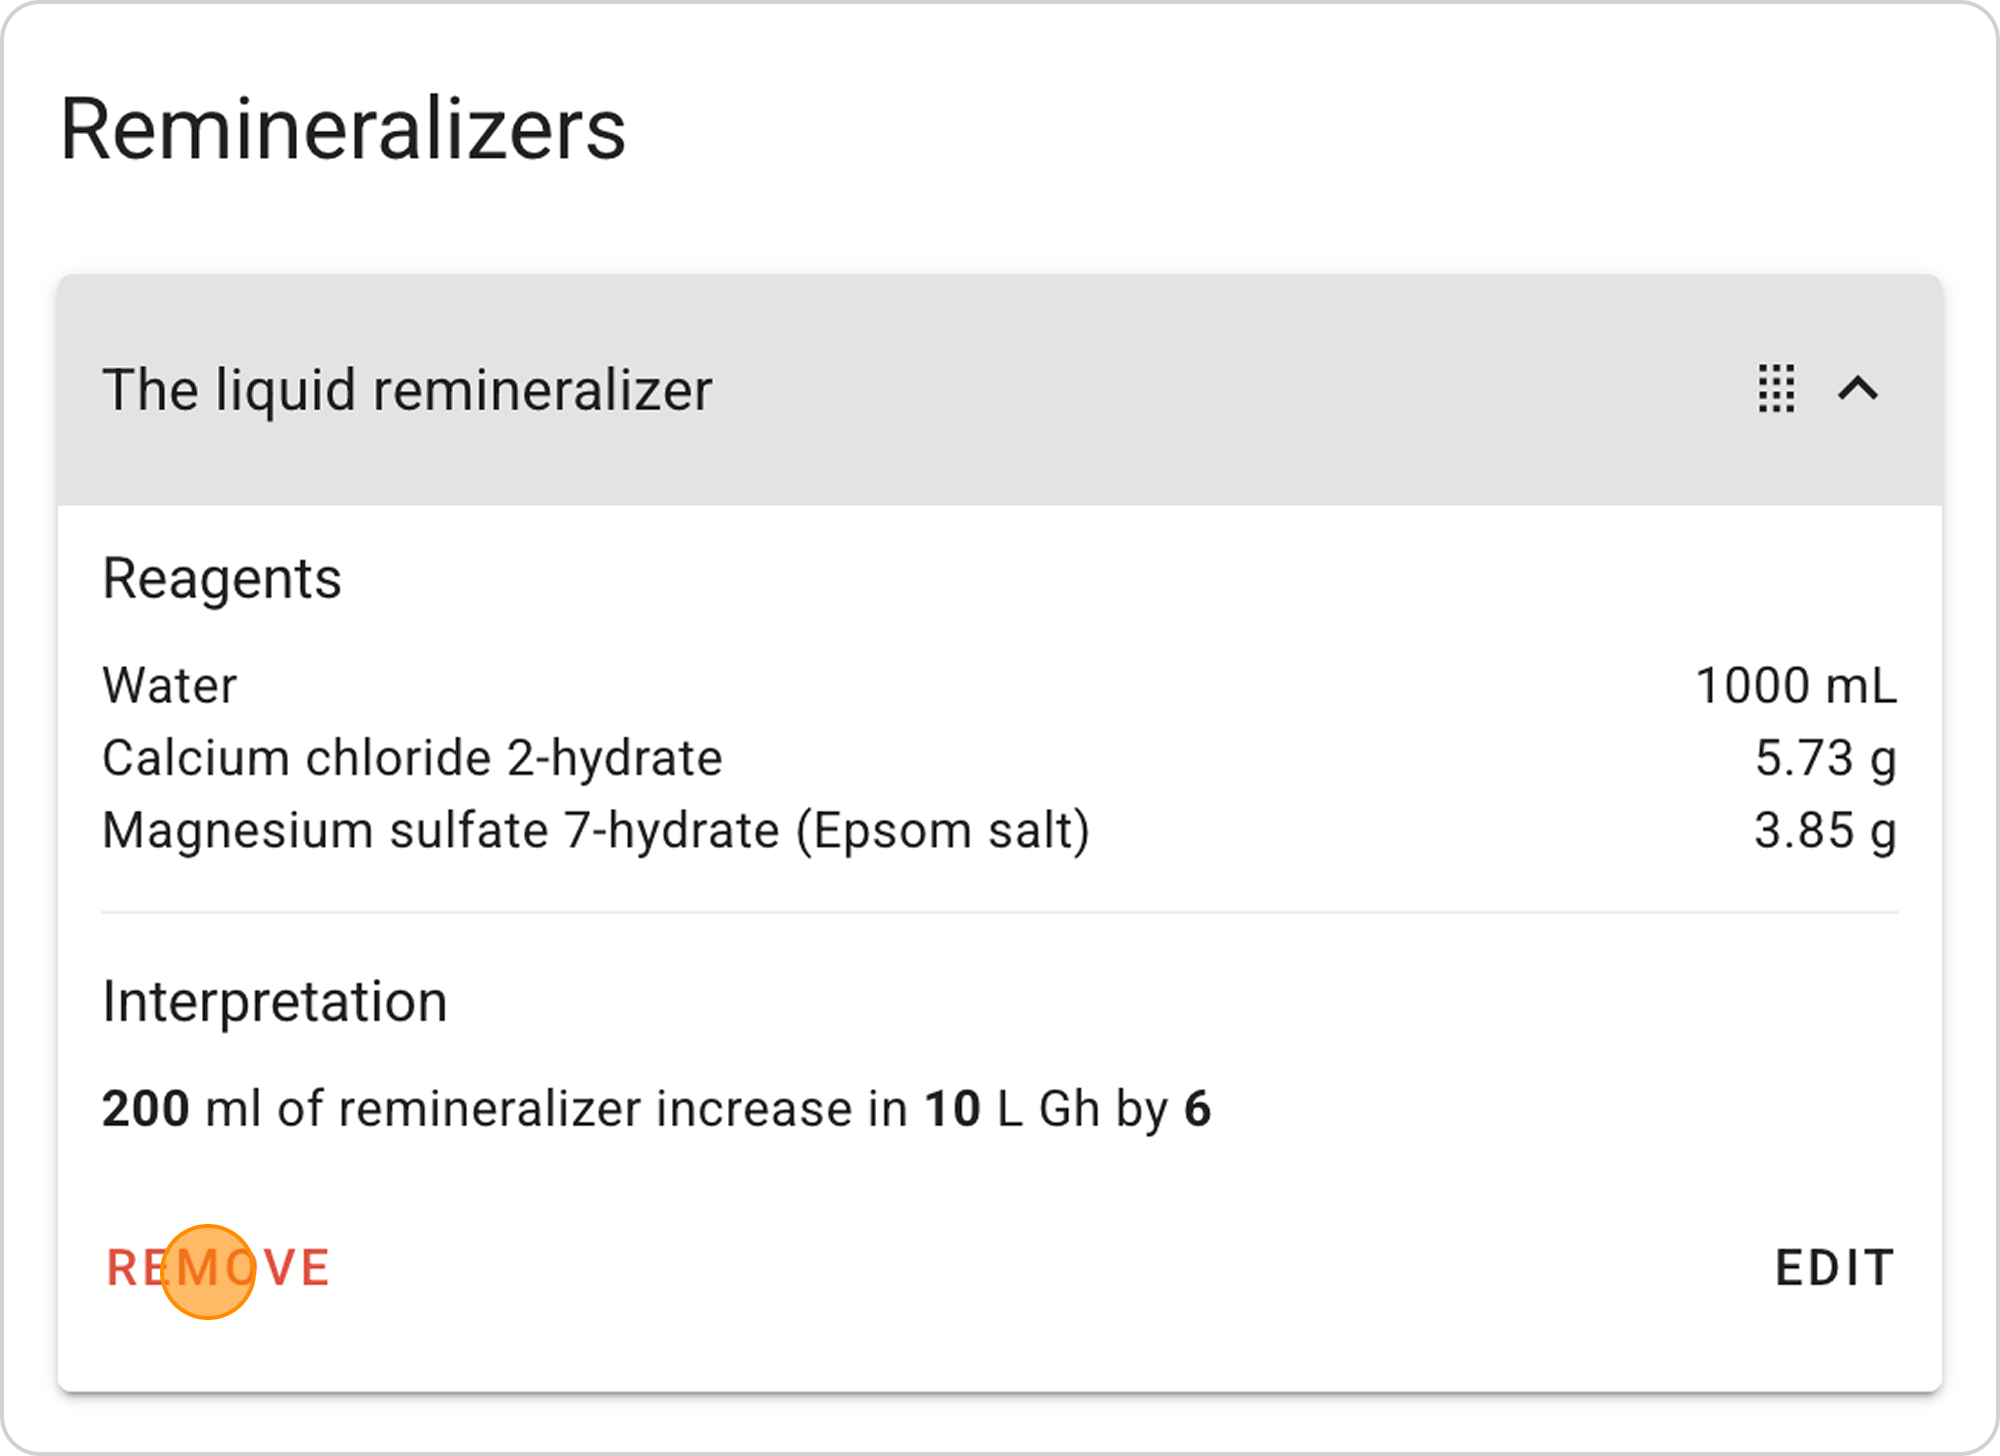
Task: Click the bold 200 ml value
Action: (146, 1109)
